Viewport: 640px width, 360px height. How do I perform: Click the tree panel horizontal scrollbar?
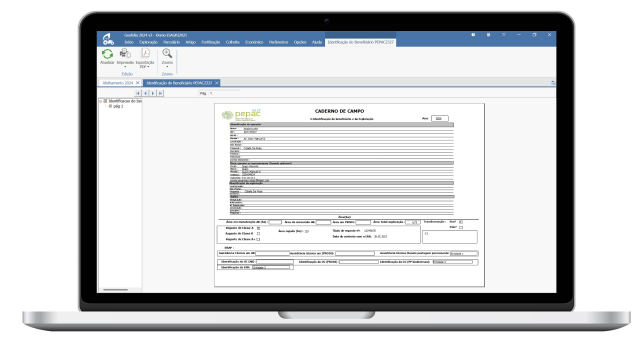(x=116, y=290)
